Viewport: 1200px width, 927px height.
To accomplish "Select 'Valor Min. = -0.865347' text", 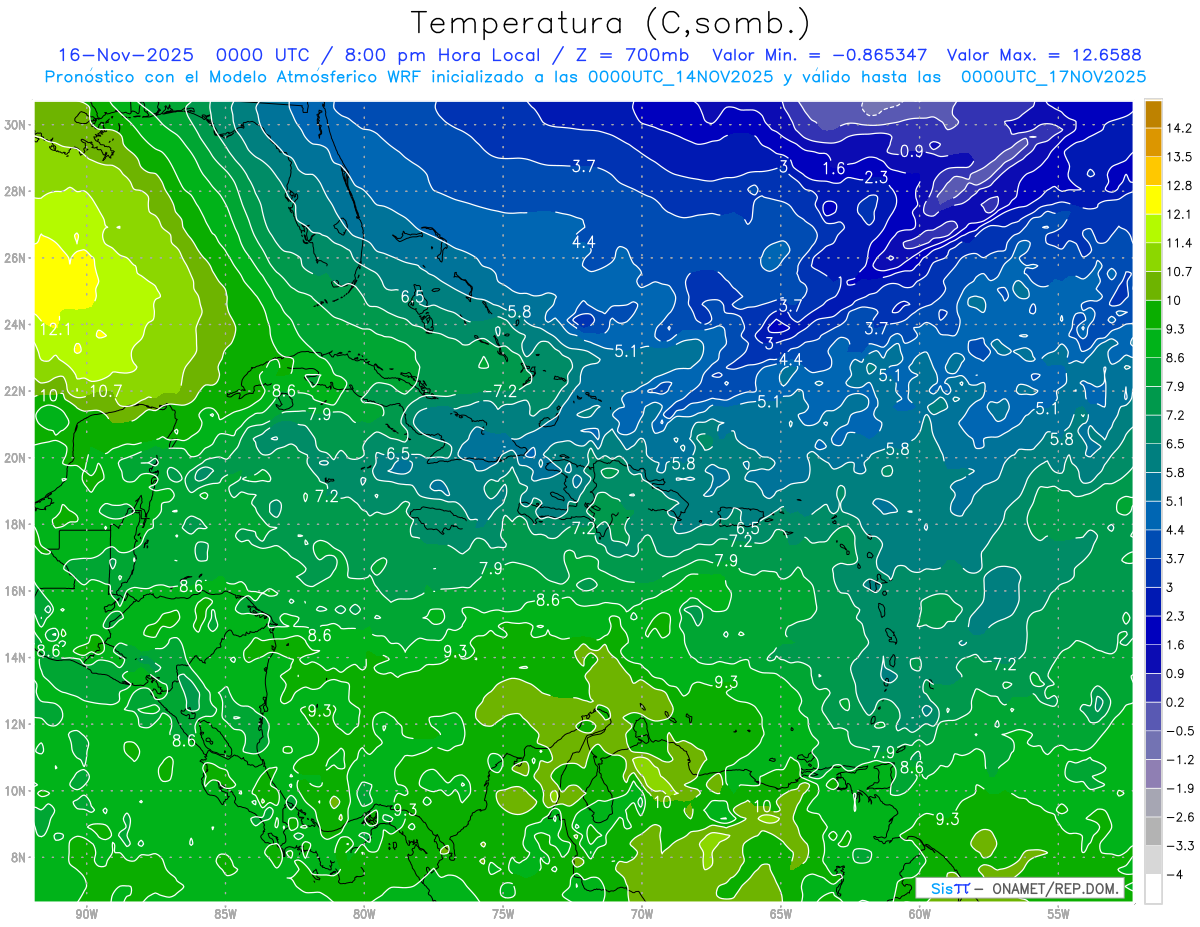I will click(x=819, y=55).
